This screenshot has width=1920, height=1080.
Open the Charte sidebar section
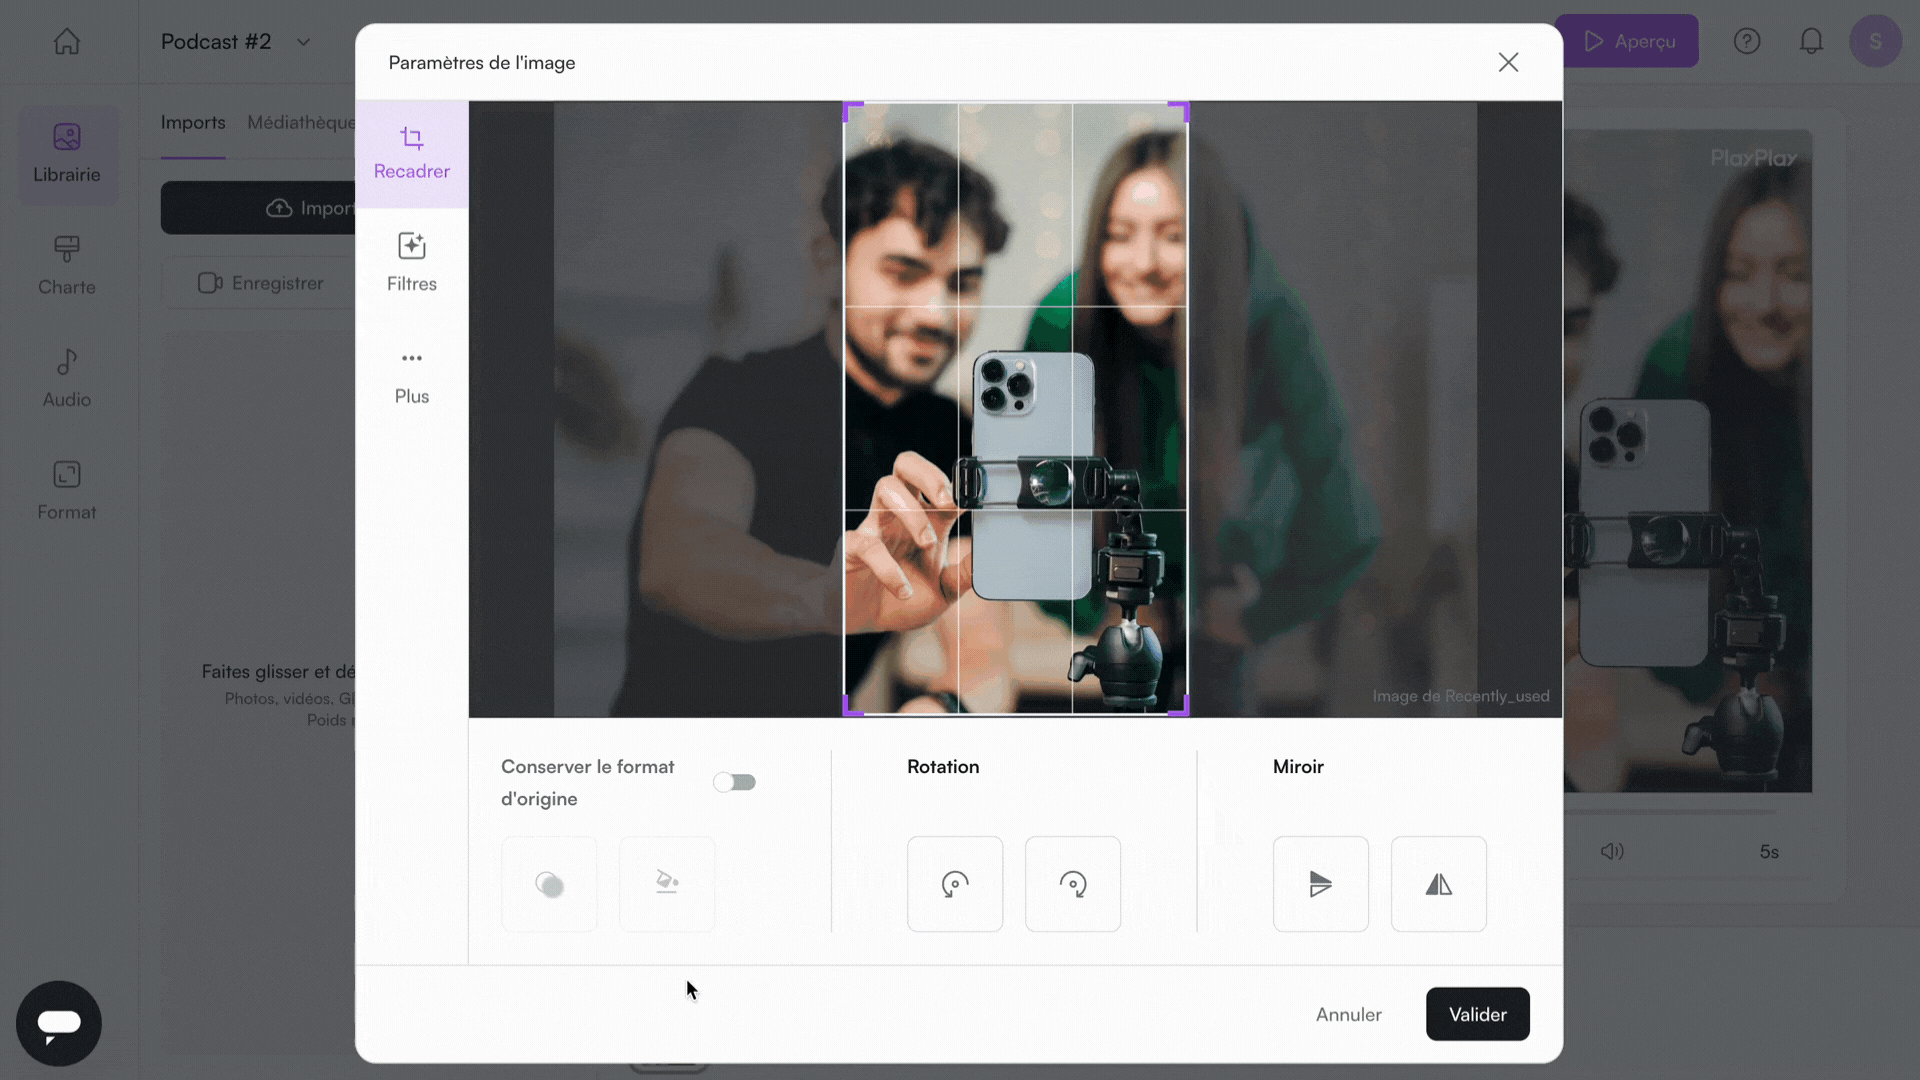(67, 266)
